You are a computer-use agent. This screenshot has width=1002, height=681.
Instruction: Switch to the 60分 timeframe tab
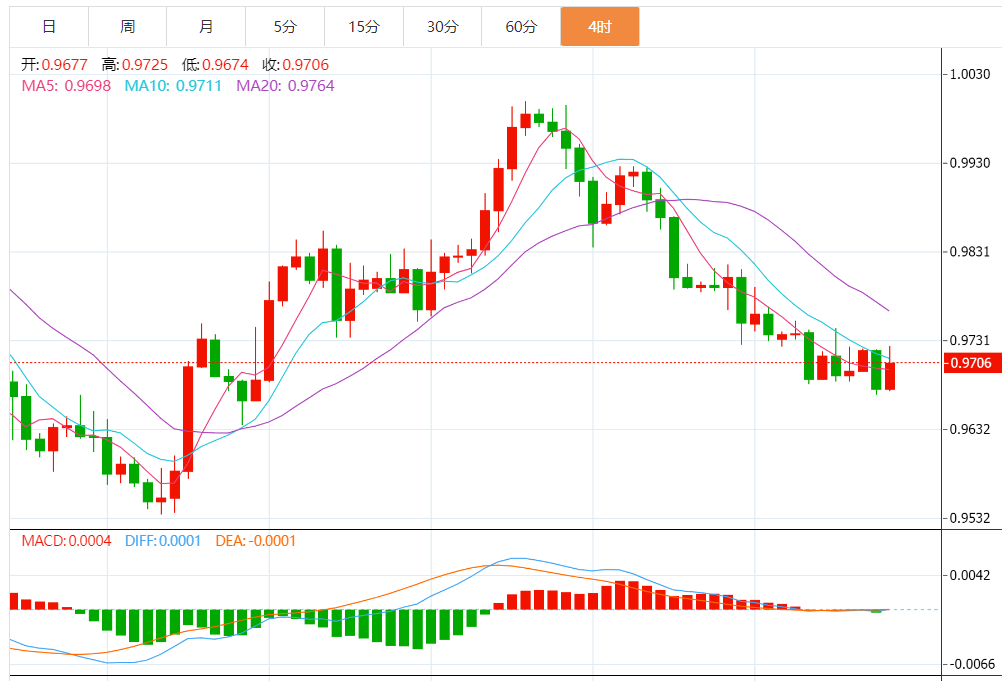point(521,27)
